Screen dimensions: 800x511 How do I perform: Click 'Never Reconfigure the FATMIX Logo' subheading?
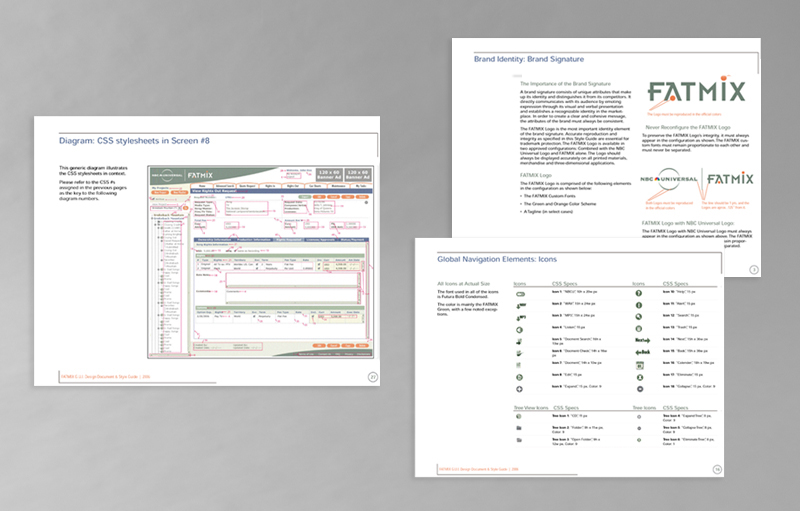[688, 127]
